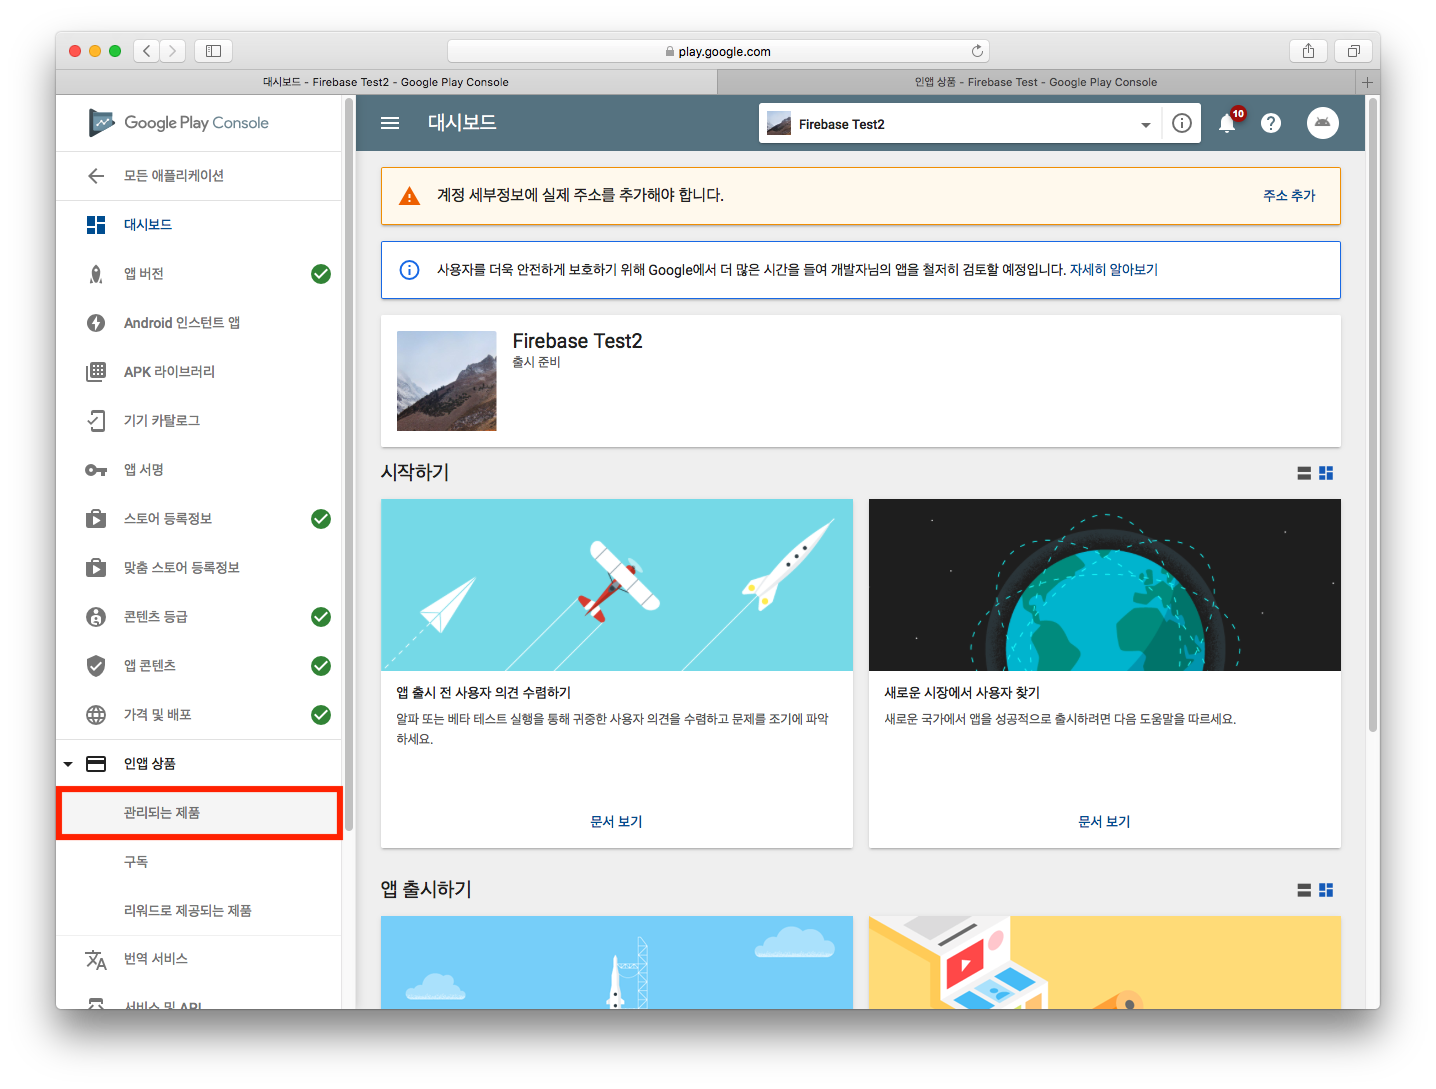Viewport: 1436px width, 1089px height.
Task: Click the main page vertical scrollbar
Action: pos(1373,415)
